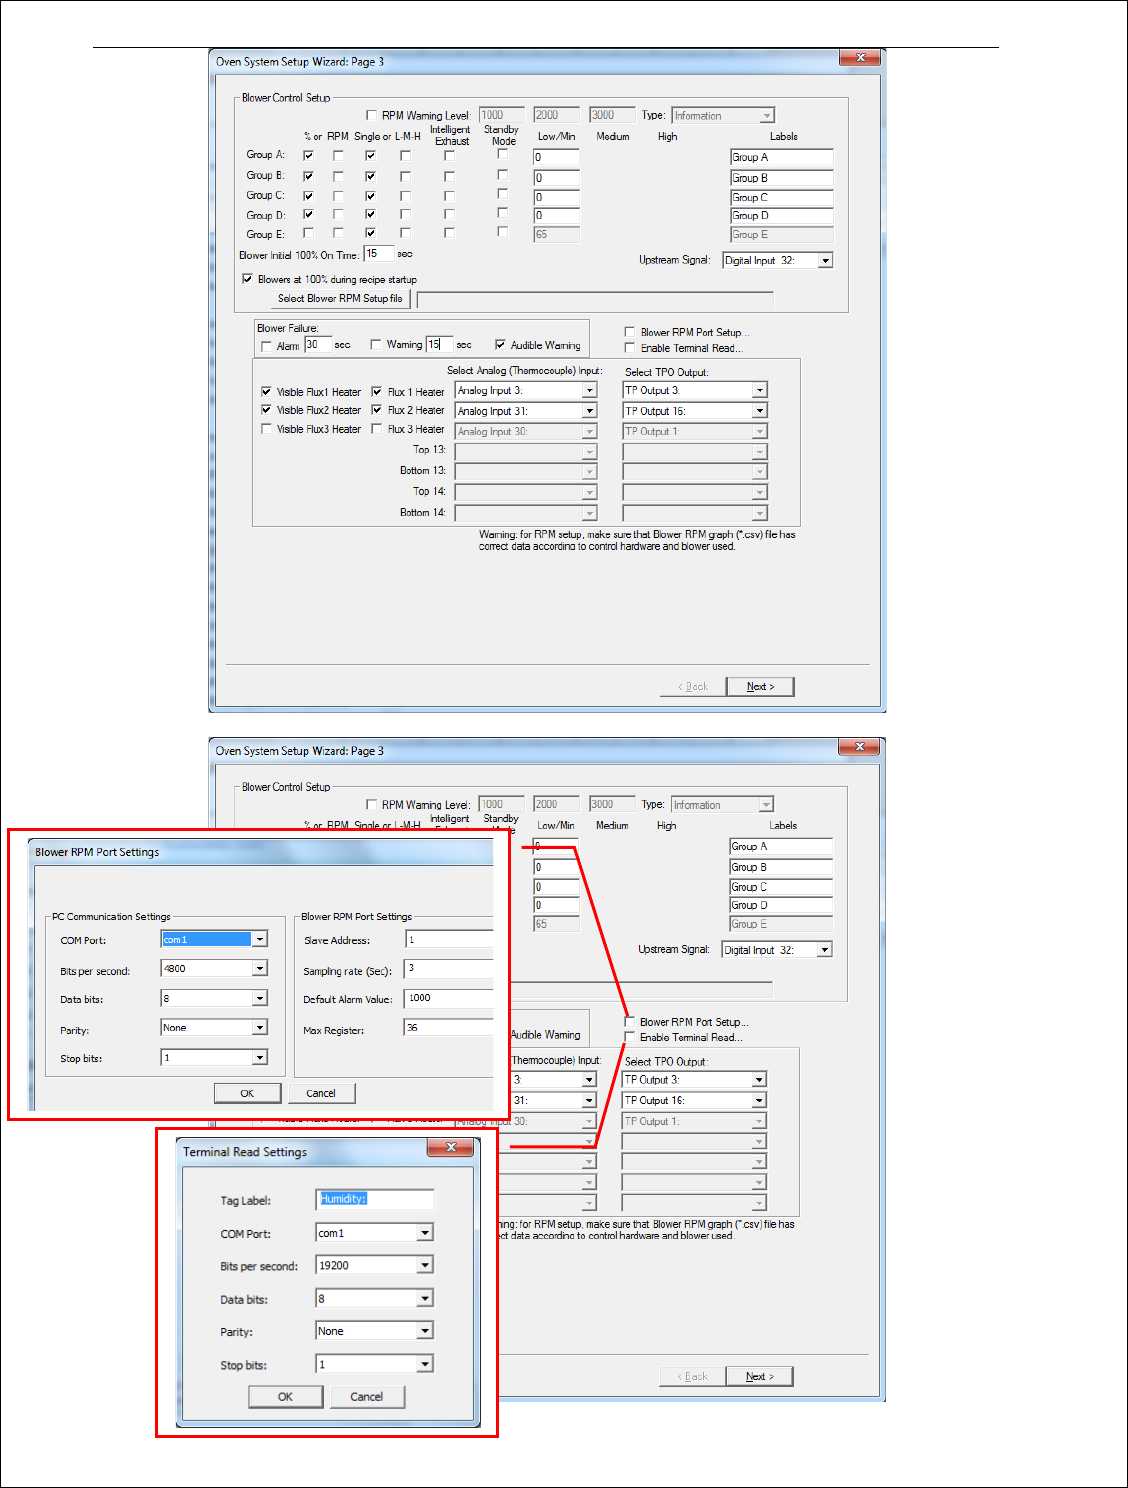The image size is (1128, 1488).
Task: Click Slave Address input field
Action: tap(450, 939)
